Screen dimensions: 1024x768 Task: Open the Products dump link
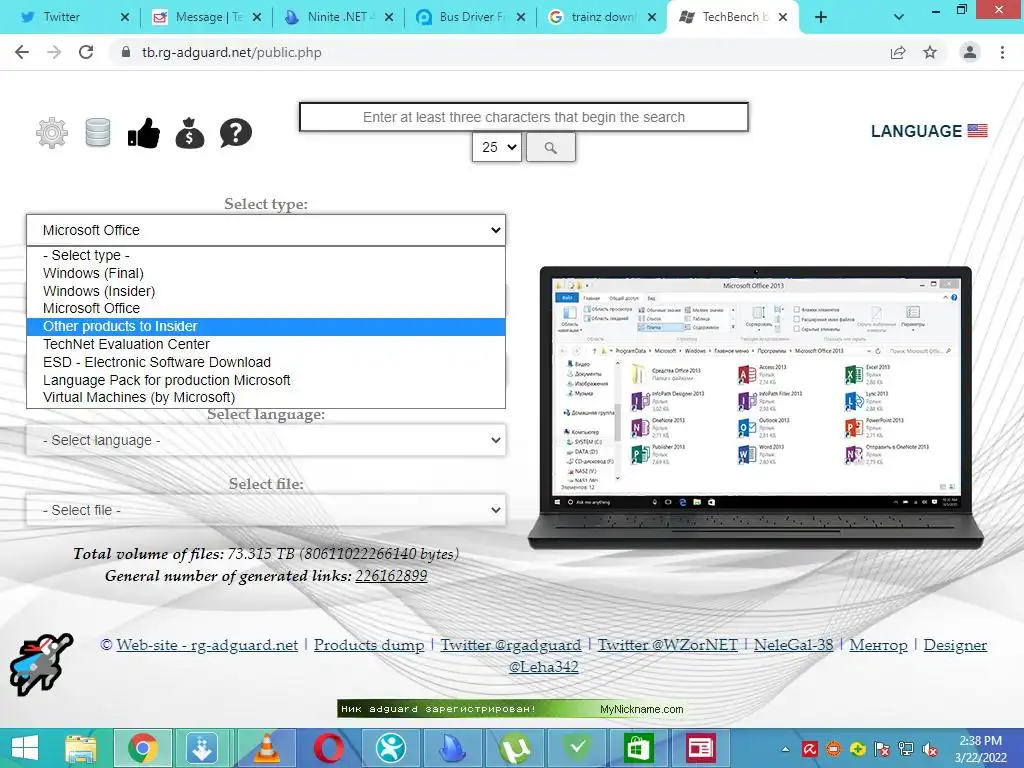point(369,645)
